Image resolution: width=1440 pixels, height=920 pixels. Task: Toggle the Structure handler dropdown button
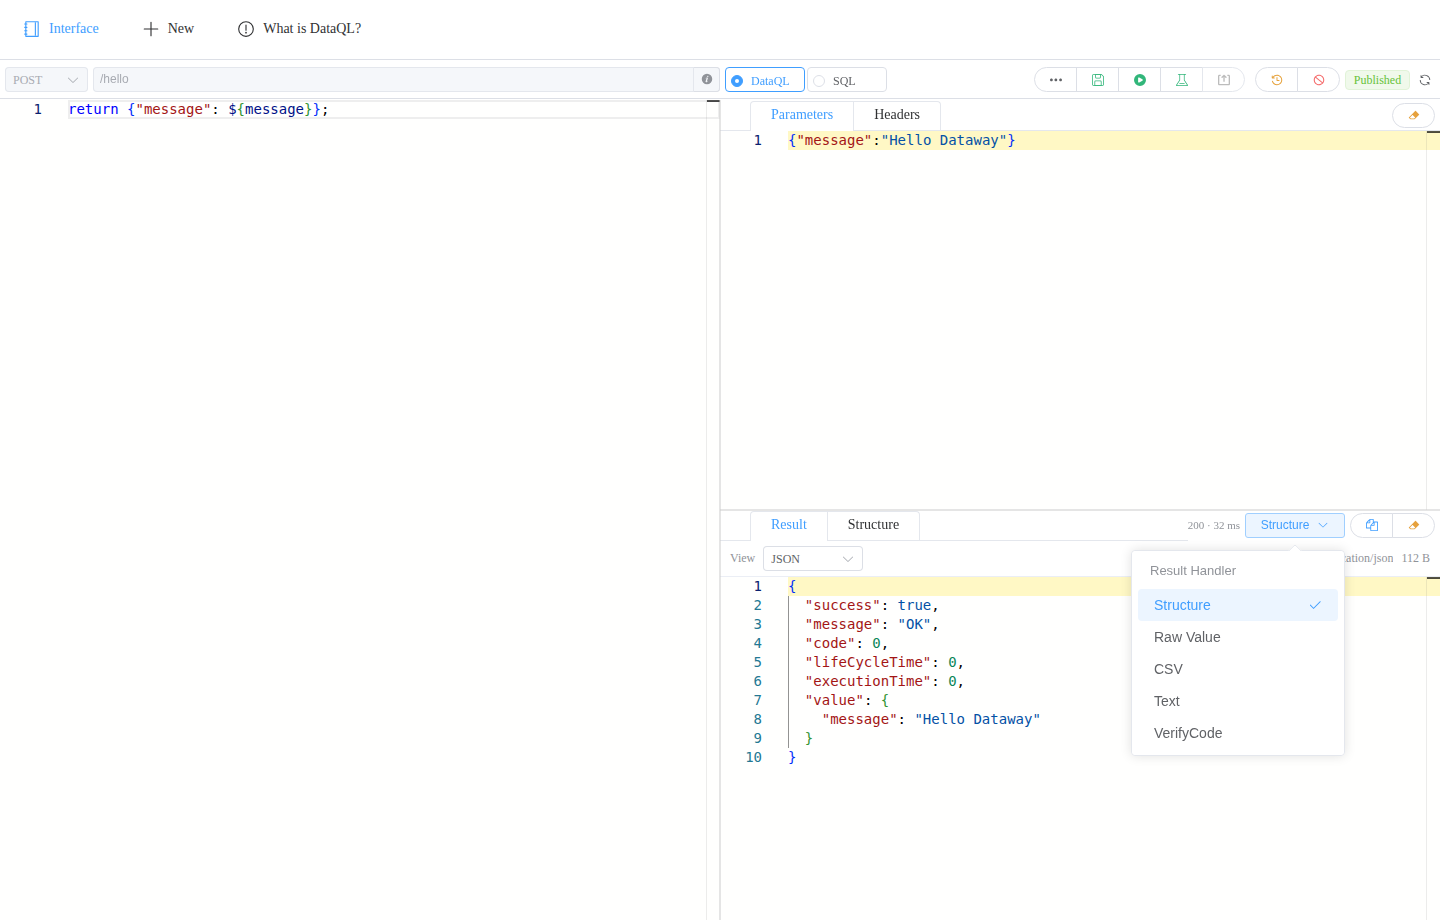(1294, 525)
